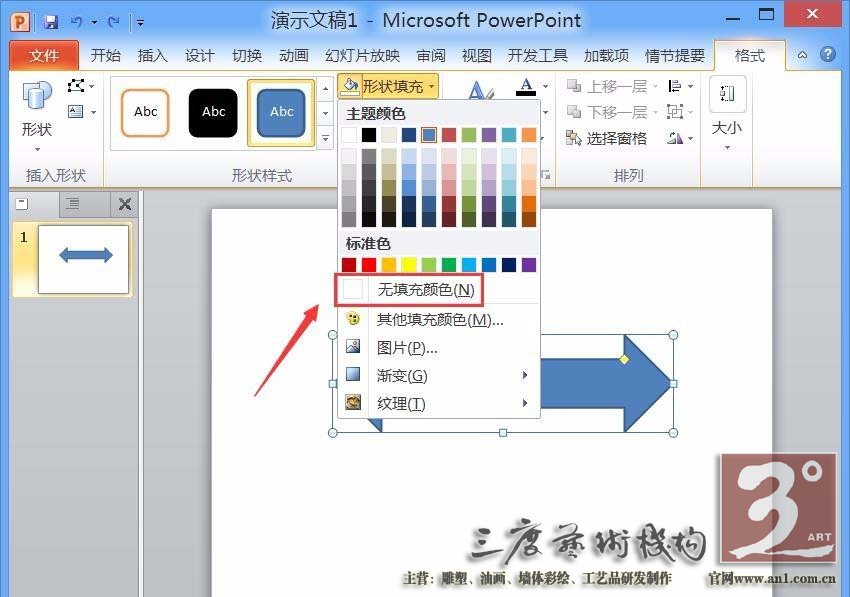This screenshot has height=597, width=850.
Task: Switch to the 动画 ribbon tab
Action: (293, 55)
